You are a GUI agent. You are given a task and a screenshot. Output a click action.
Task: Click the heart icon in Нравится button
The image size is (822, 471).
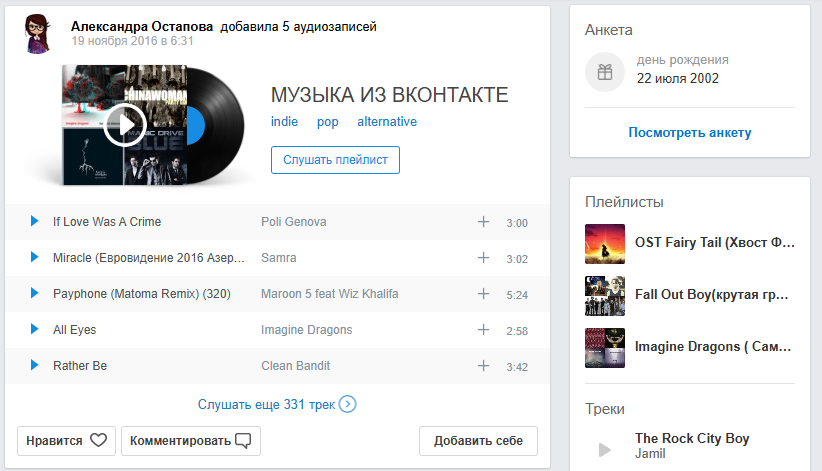coord(99,440)
